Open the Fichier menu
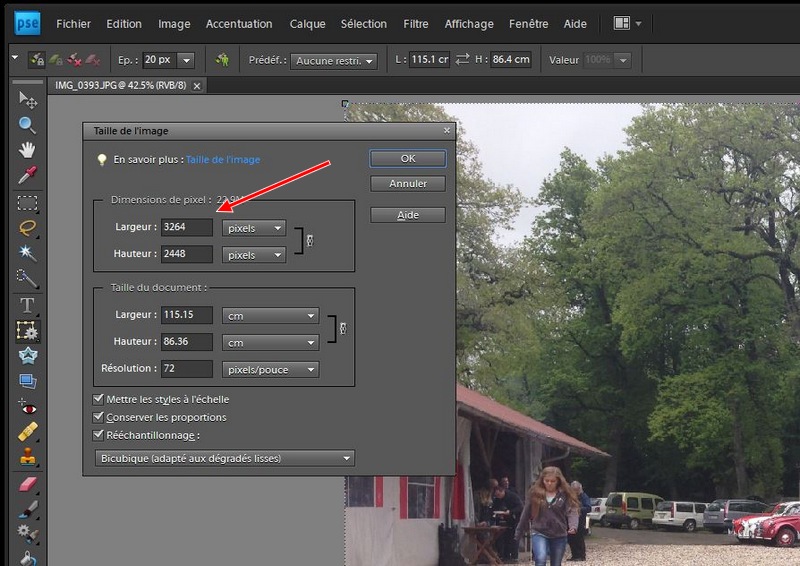The width and height of the screenshot is (800, 566). (x=73, y=24)
